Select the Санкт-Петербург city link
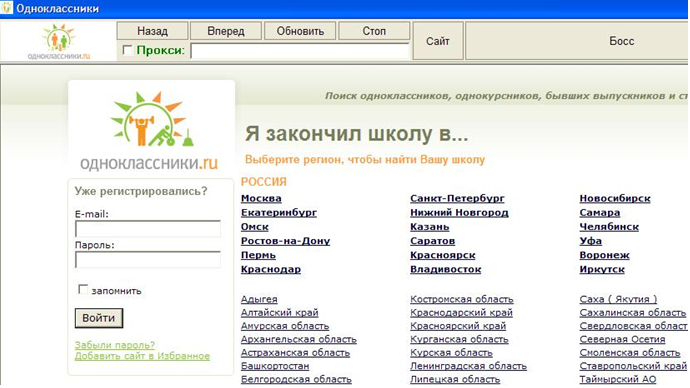Screen dimensions: 690x388 457,198
